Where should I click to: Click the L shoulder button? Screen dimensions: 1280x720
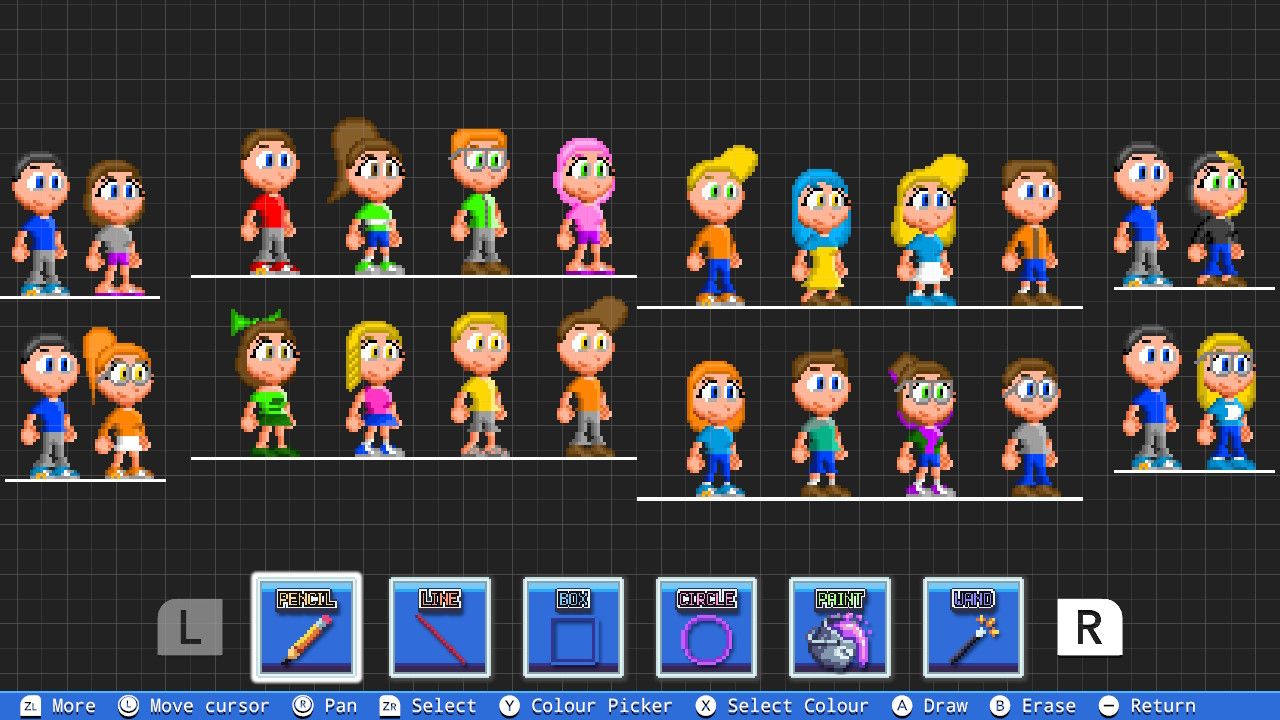190,626
